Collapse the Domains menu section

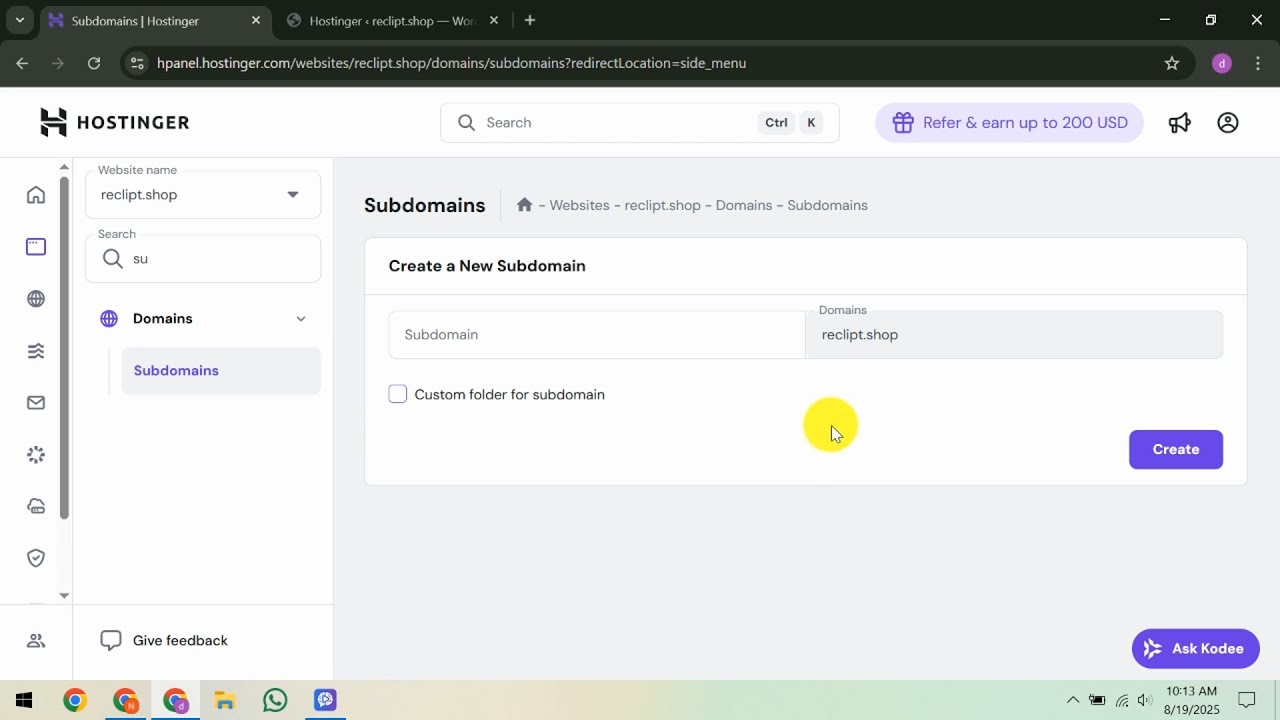(x=301, y=319)
